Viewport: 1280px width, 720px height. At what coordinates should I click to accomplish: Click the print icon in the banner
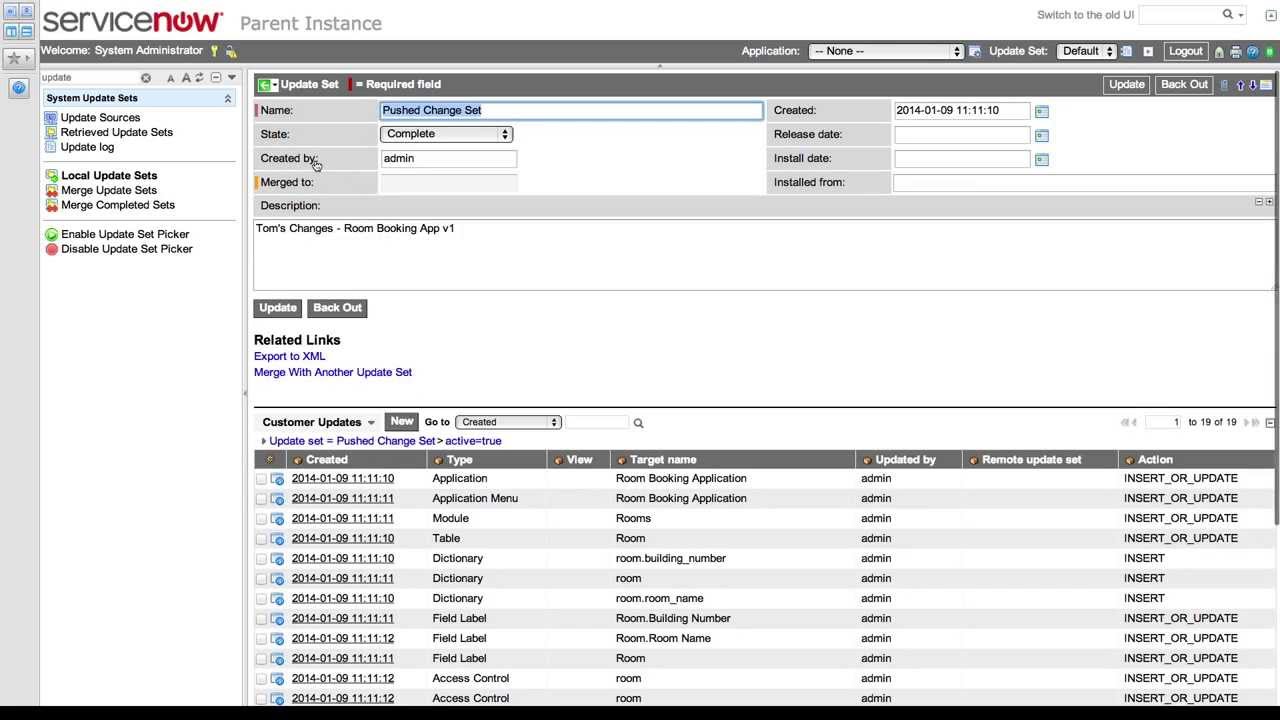(x=1236, y=52)
